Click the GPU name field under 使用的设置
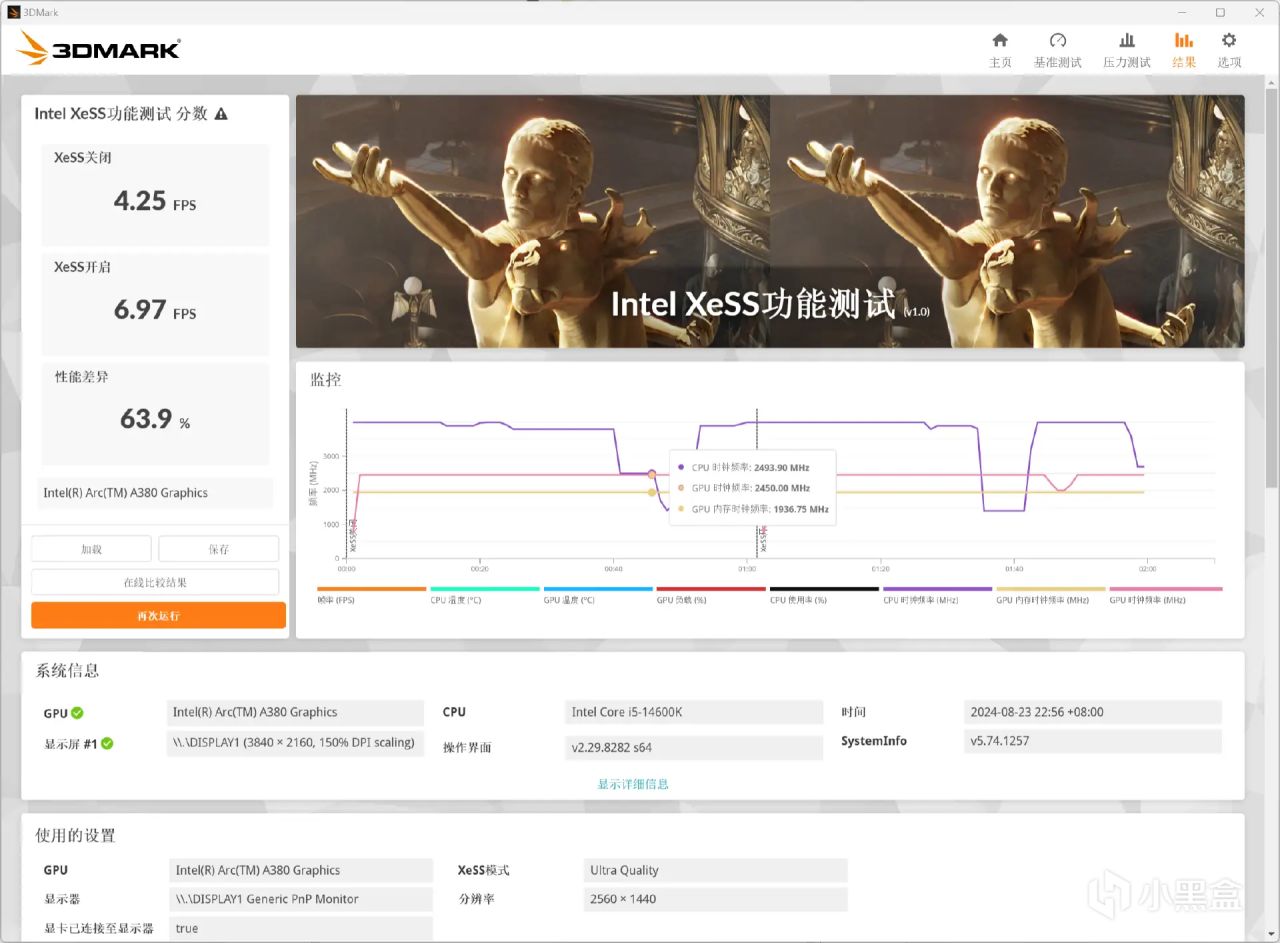 click(301, 871)
